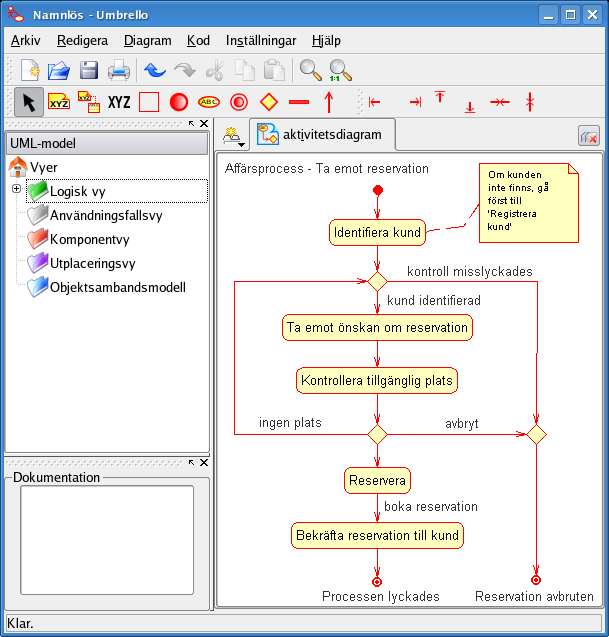Image resolution: width=609 pixels, height=637 pixels.
Task: Open a file with the folder icon
Action: (59, 70)
